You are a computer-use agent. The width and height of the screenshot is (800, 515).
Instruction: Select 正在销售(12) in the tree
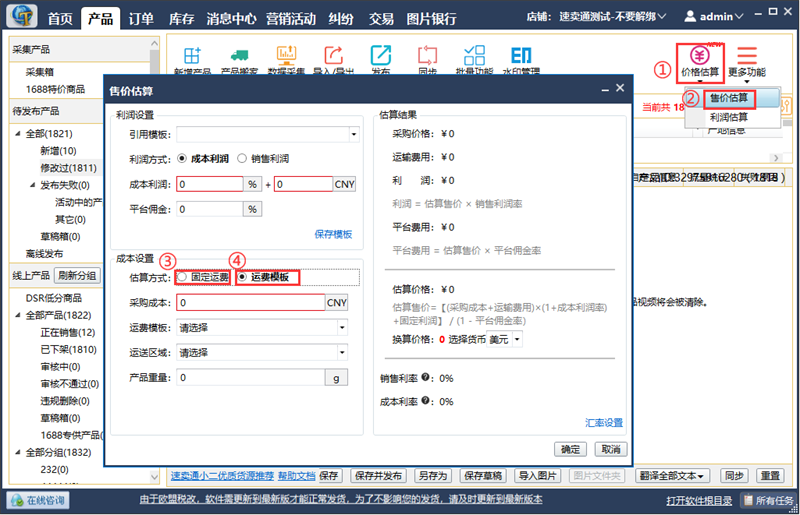pyautogui.click(x=68, y=332)
